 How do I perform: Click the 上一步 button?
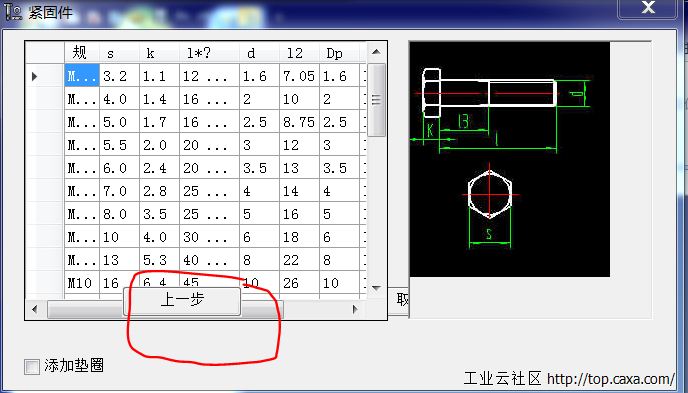coord(182,301)
